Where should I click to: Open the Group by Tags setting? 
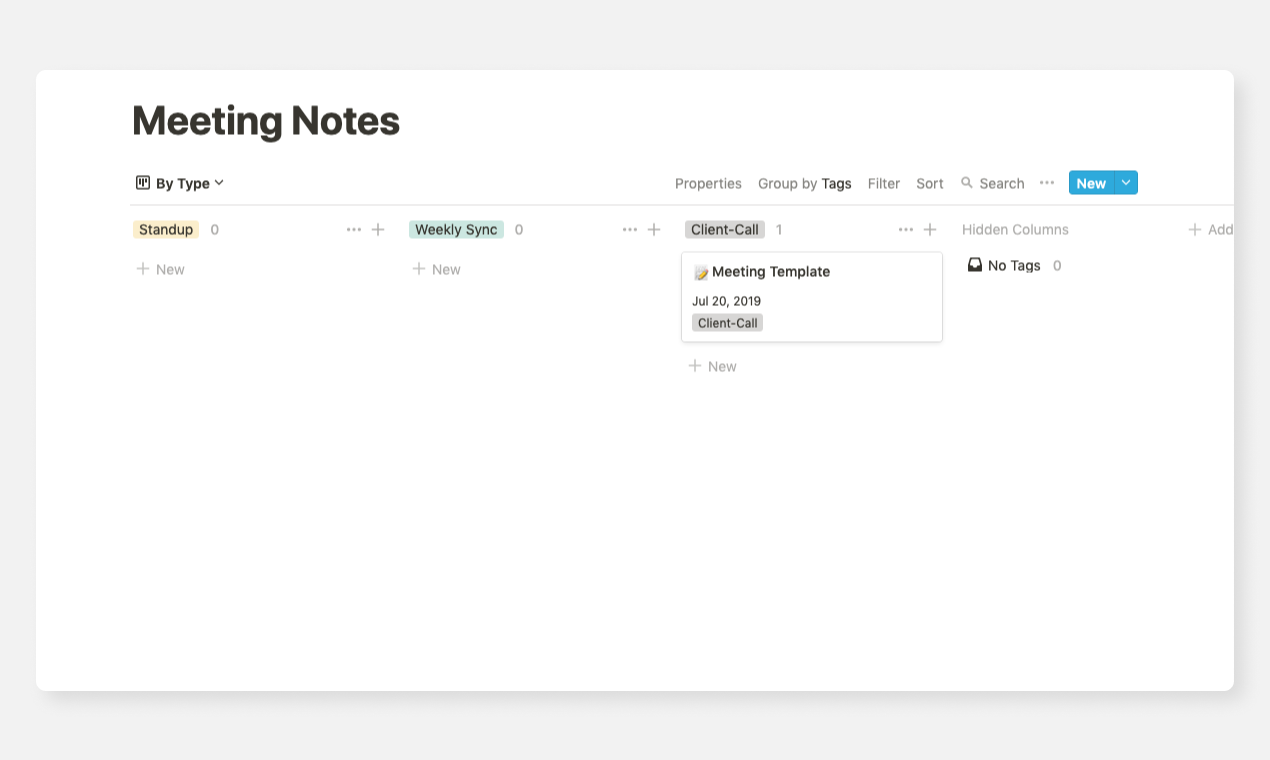point(805,183)
